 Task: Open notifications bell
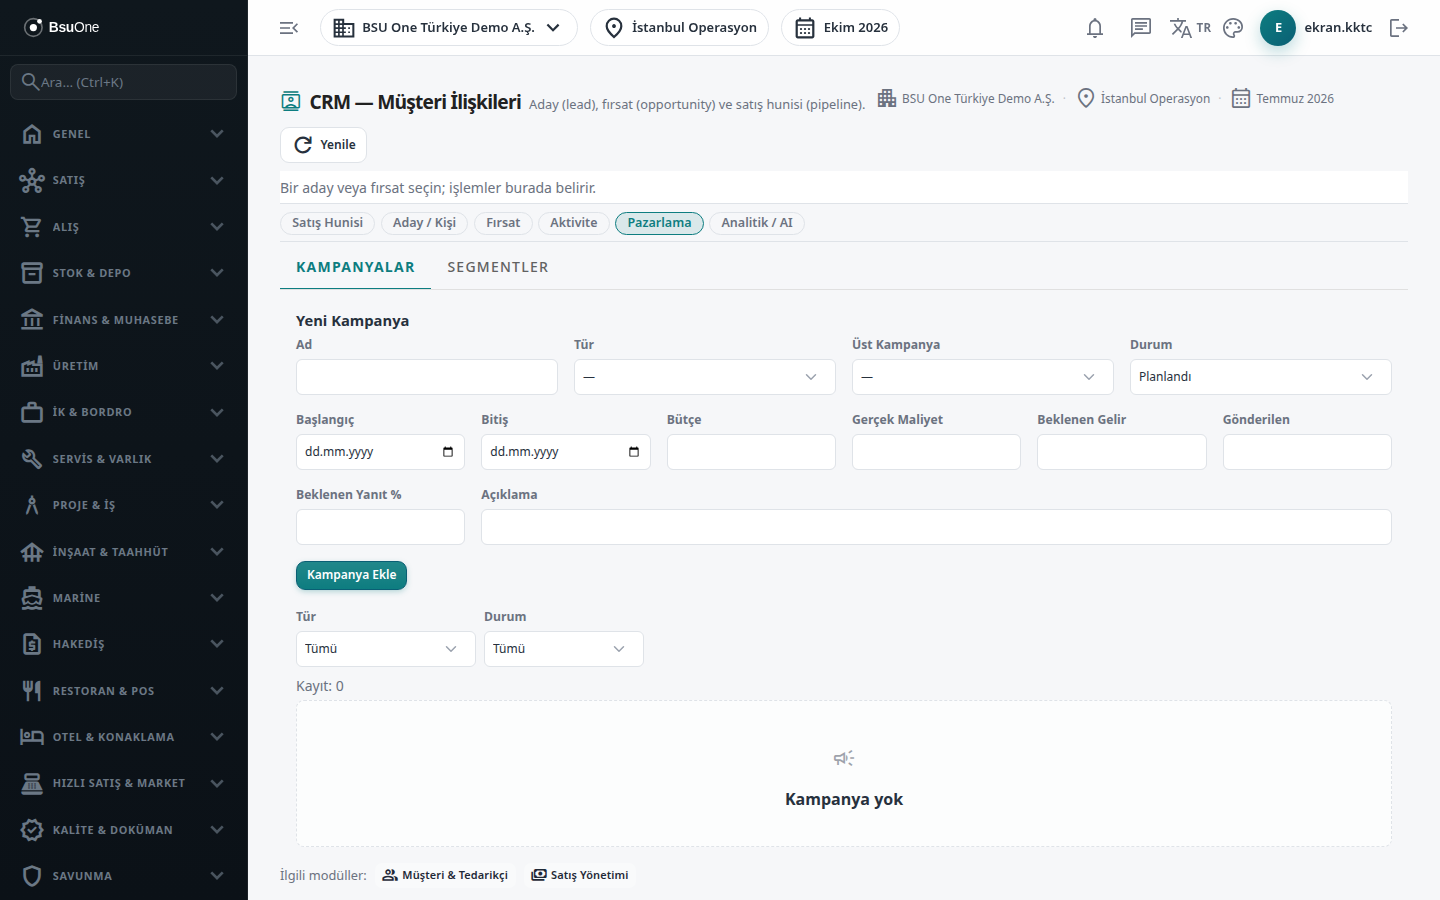[1095, 28]
